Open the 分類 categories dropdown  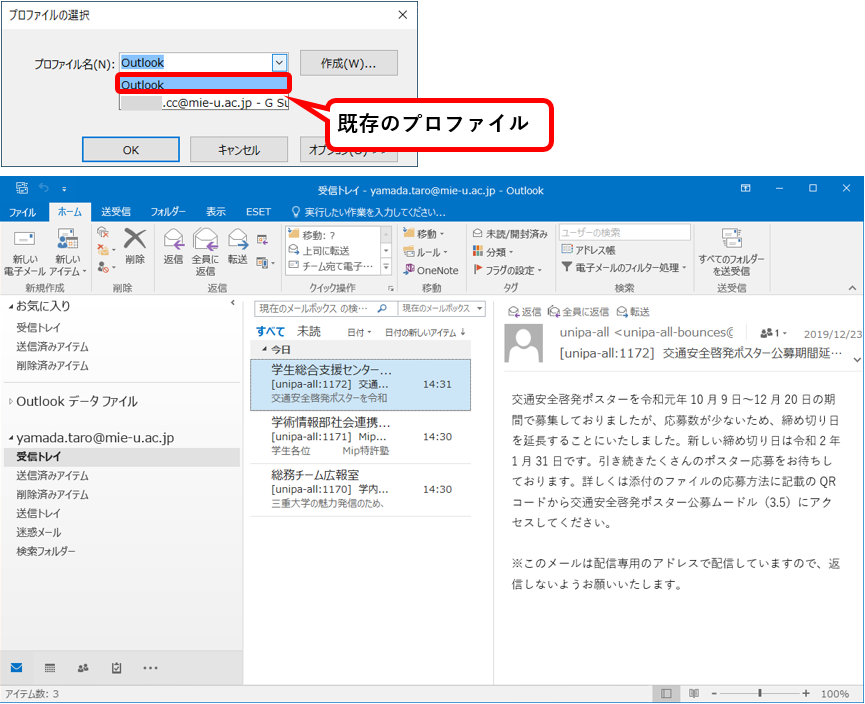click(493, 252)
